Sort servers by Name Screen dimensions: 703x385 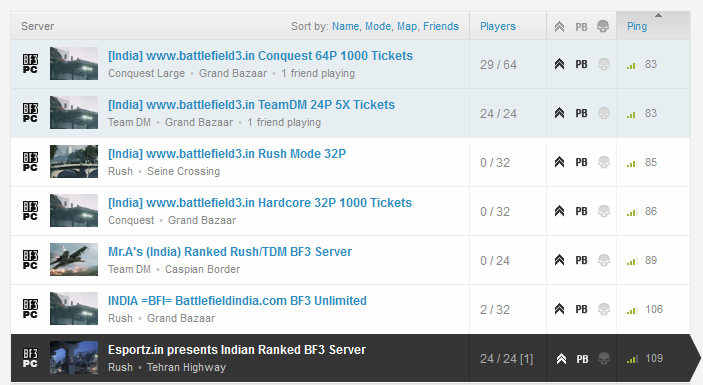pos(345,26)
